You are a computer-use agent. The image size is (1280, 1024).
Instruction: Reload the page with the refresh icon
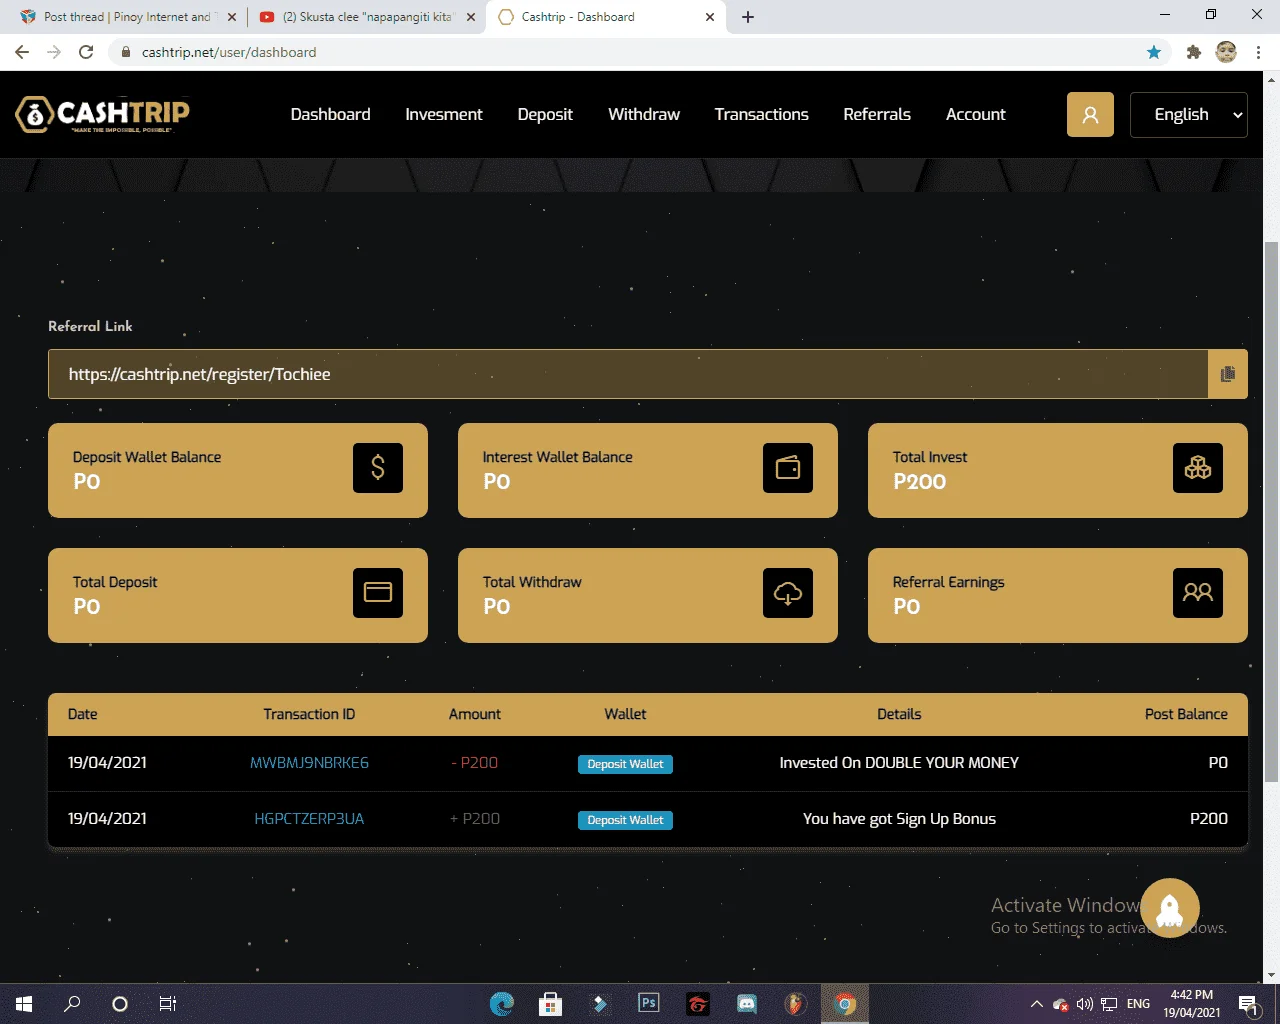pos(86,52)
